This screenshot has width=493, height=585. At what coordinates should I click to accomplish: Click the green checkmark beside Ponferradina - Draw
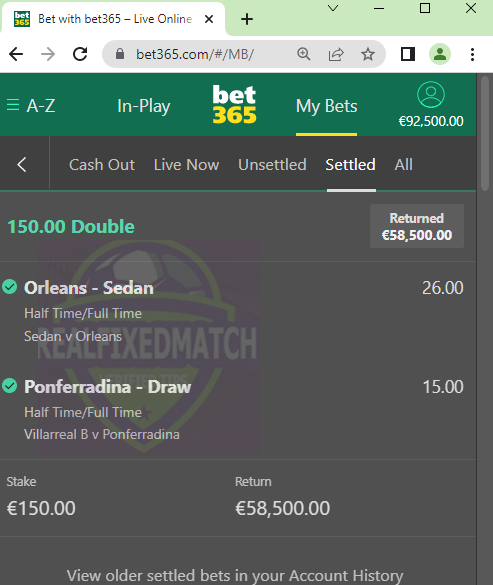[x=10, y=386]
